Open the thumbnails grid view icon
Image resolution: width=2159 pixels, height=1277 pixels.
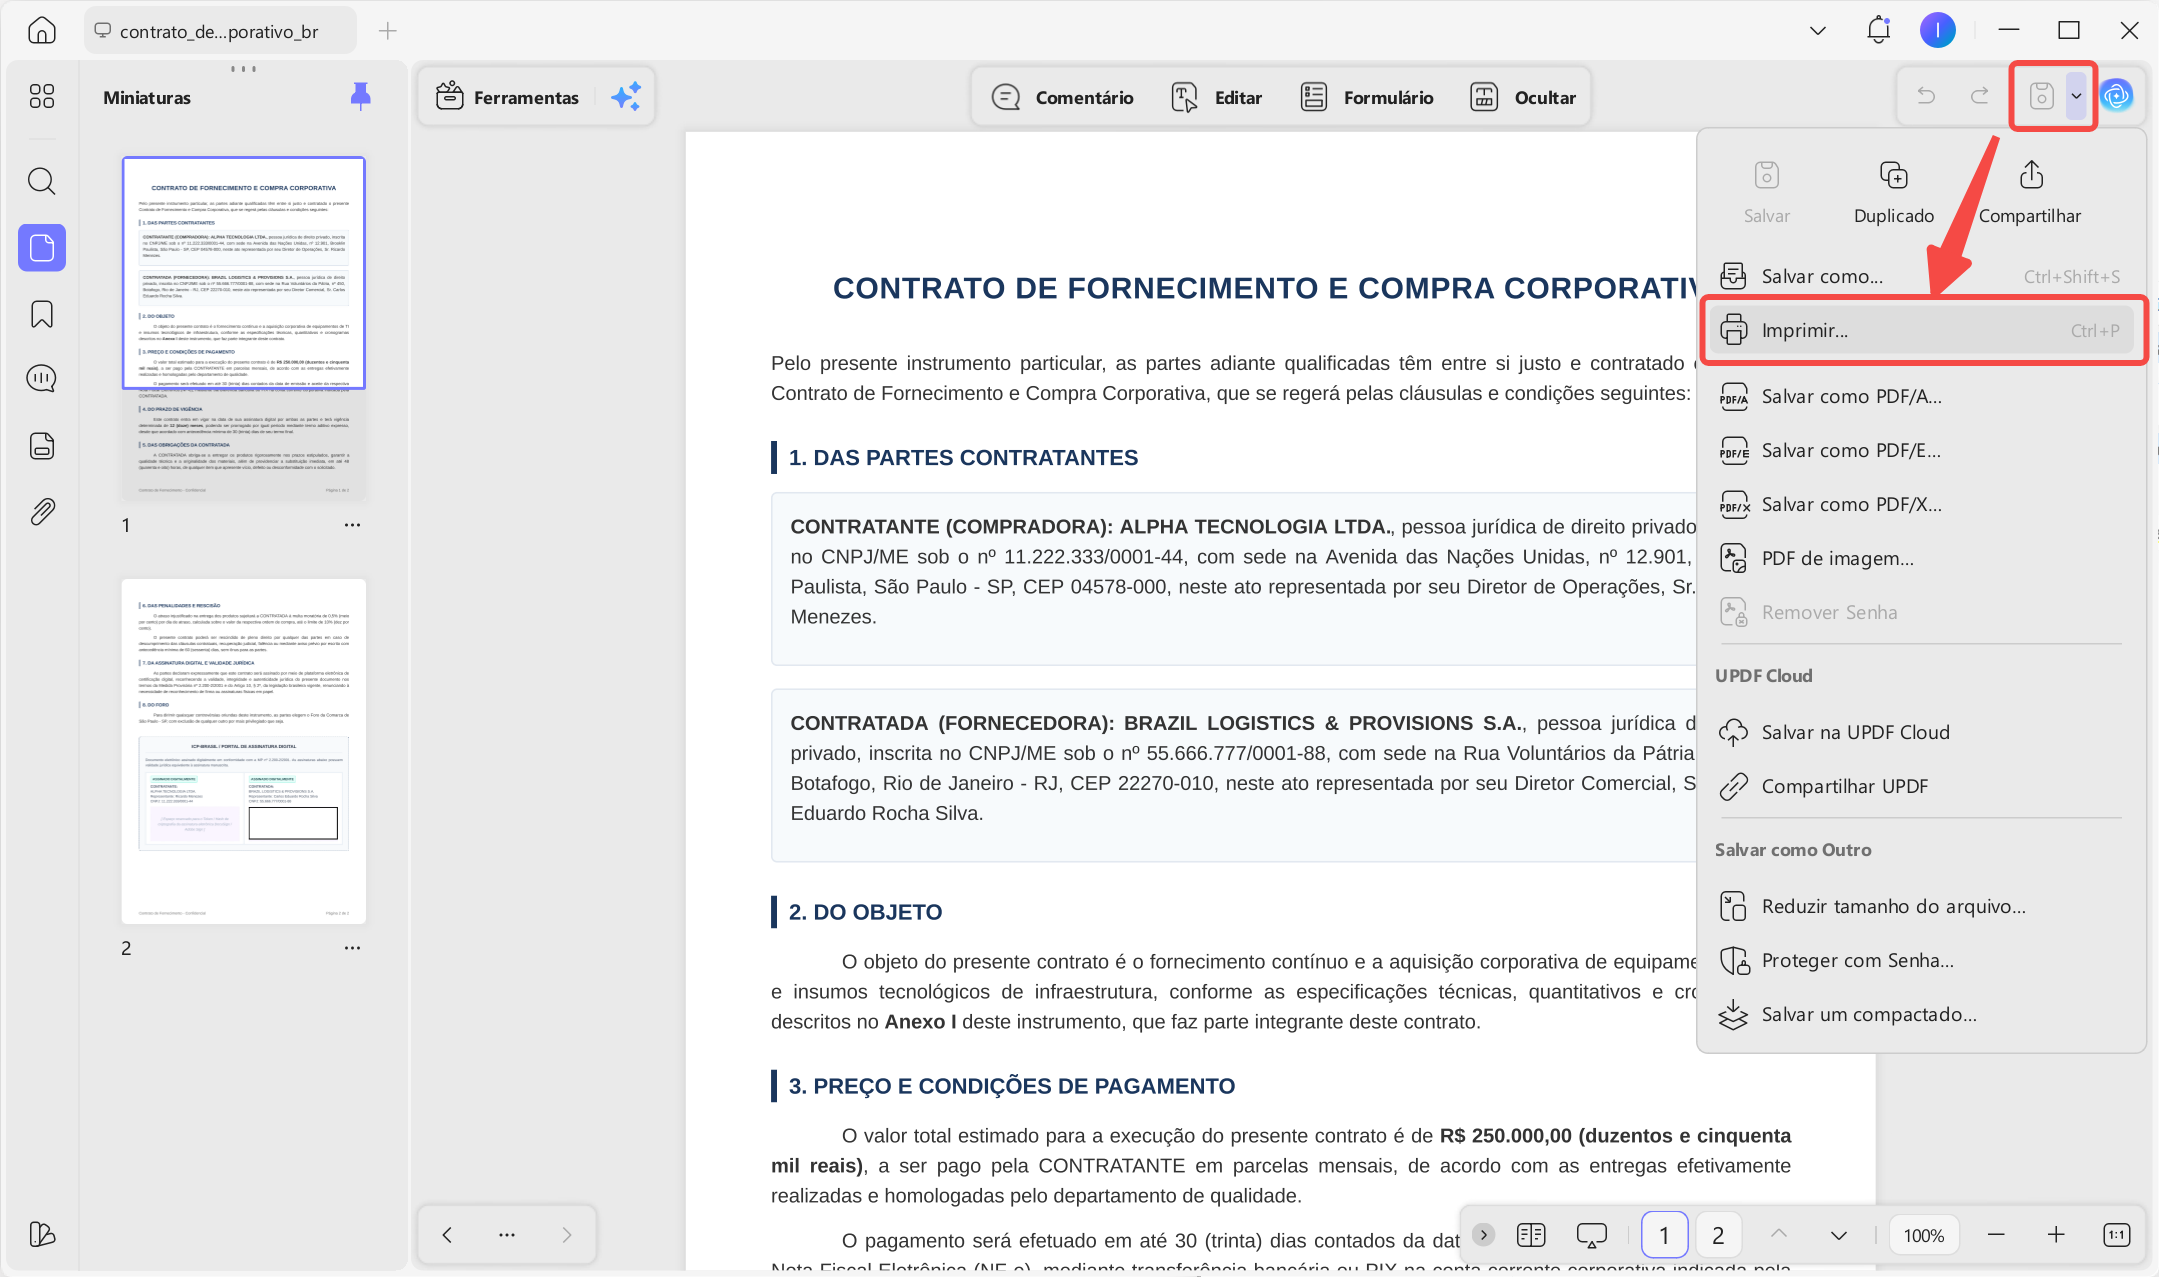click(x=42, y=96)
